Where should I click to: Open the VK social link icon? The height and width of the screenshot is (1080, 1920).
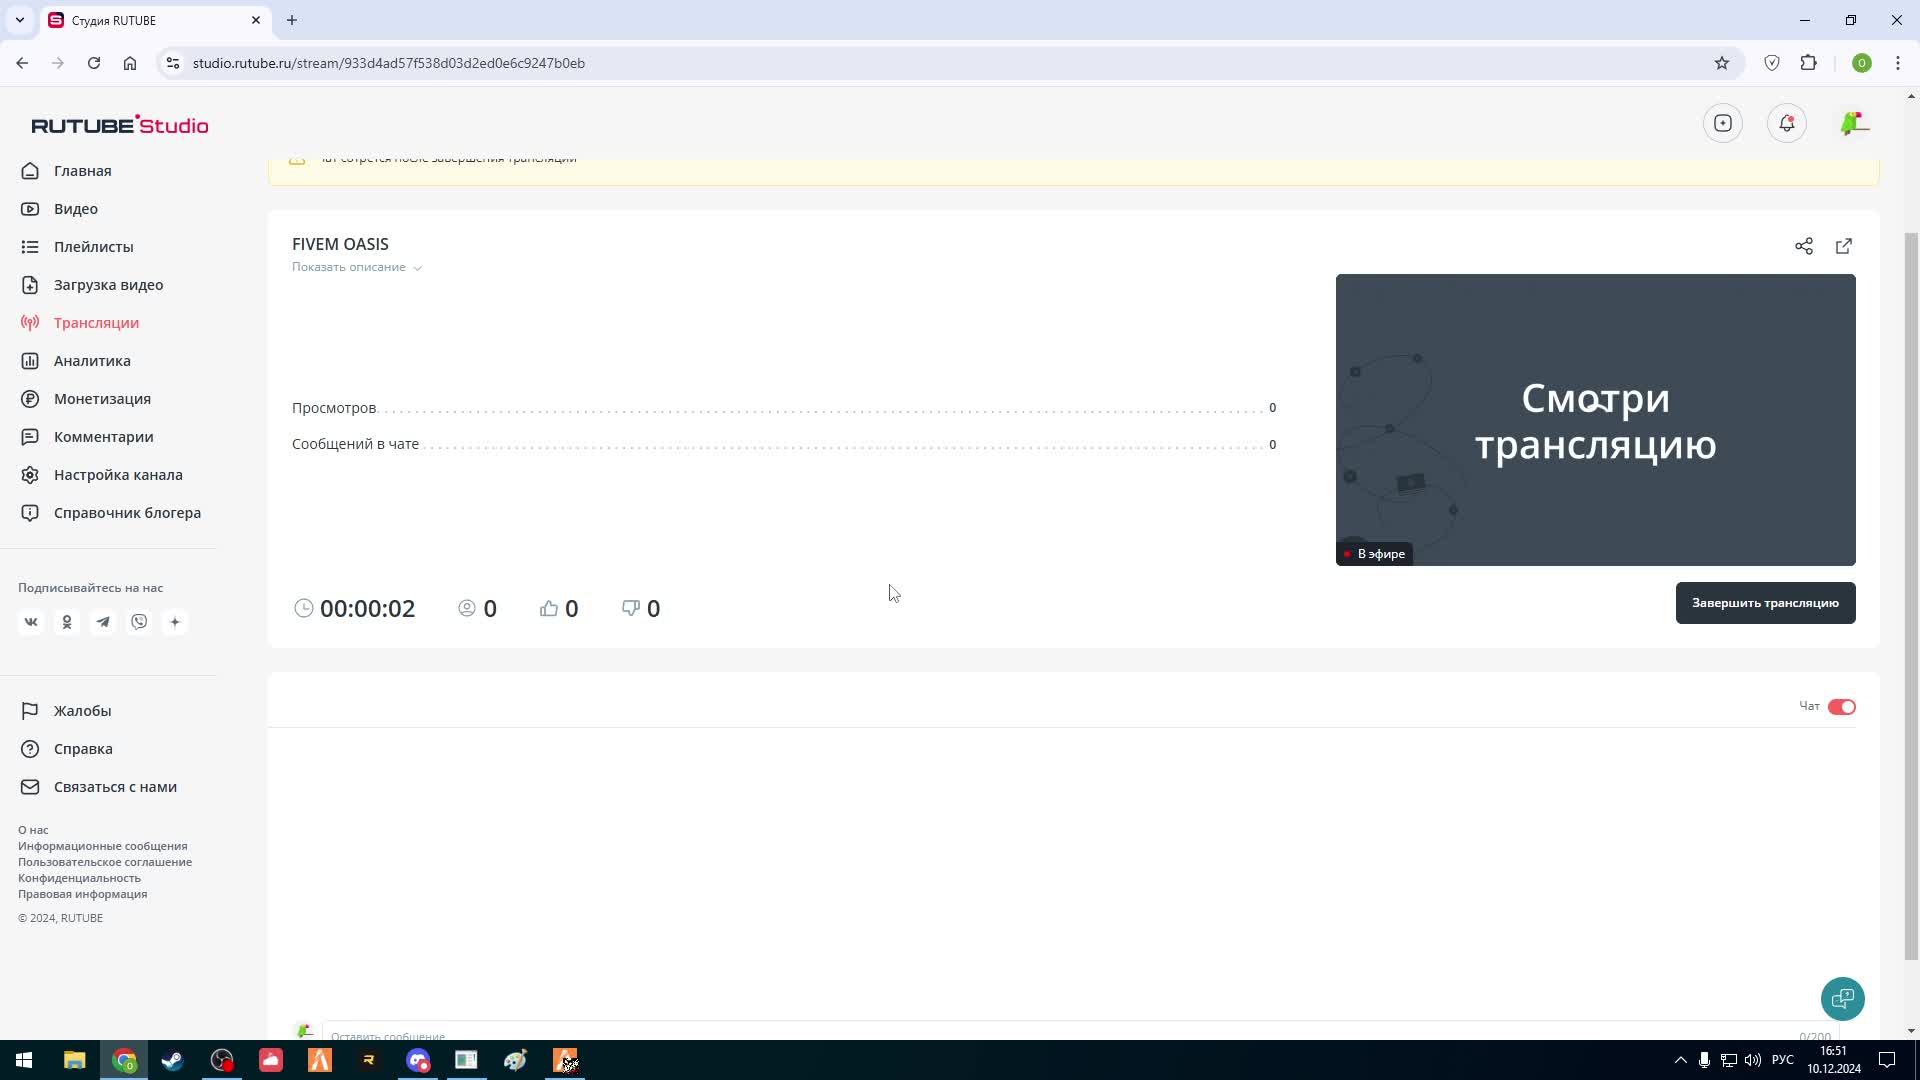(31, 622)
